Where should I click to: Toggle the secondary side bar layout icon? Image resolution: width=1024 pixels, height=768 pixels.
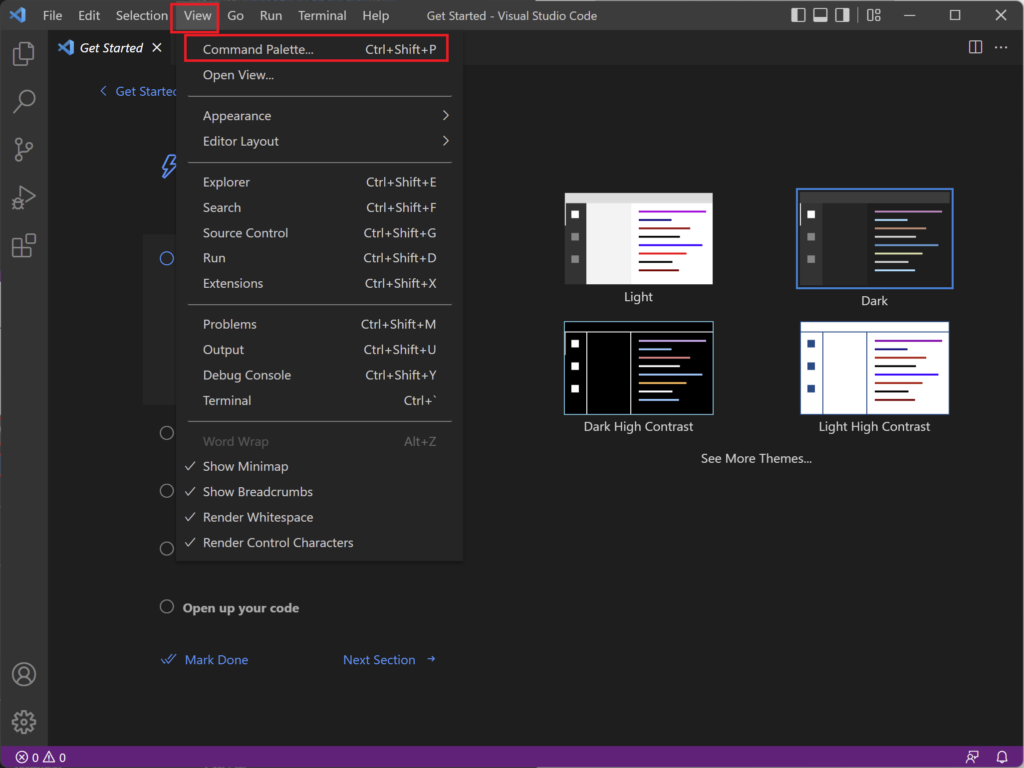[842, 15]
